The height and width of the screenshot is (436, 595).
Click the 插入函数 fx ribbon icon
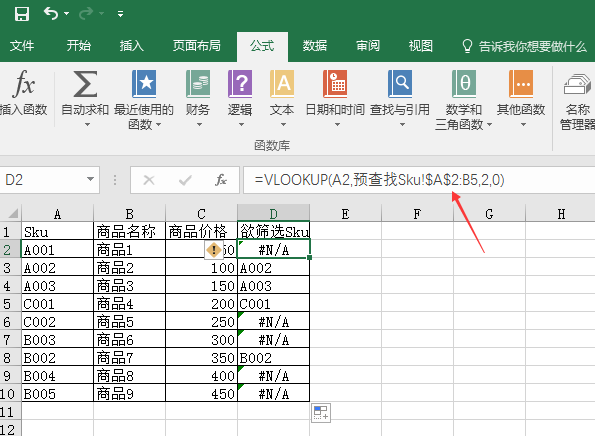pos(24,83)
